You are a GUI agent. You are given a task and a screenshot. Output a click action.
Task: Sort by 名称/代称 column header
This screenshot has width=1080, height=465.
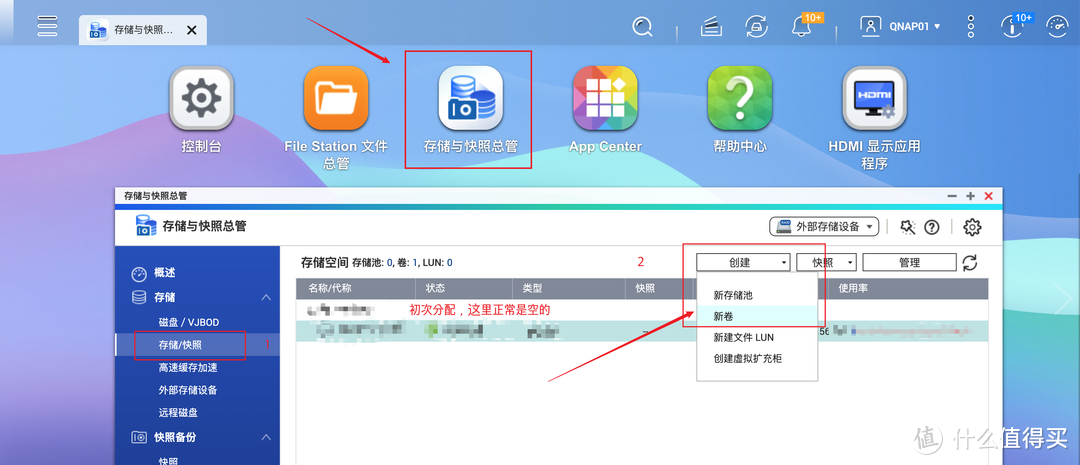click(355, 288)
